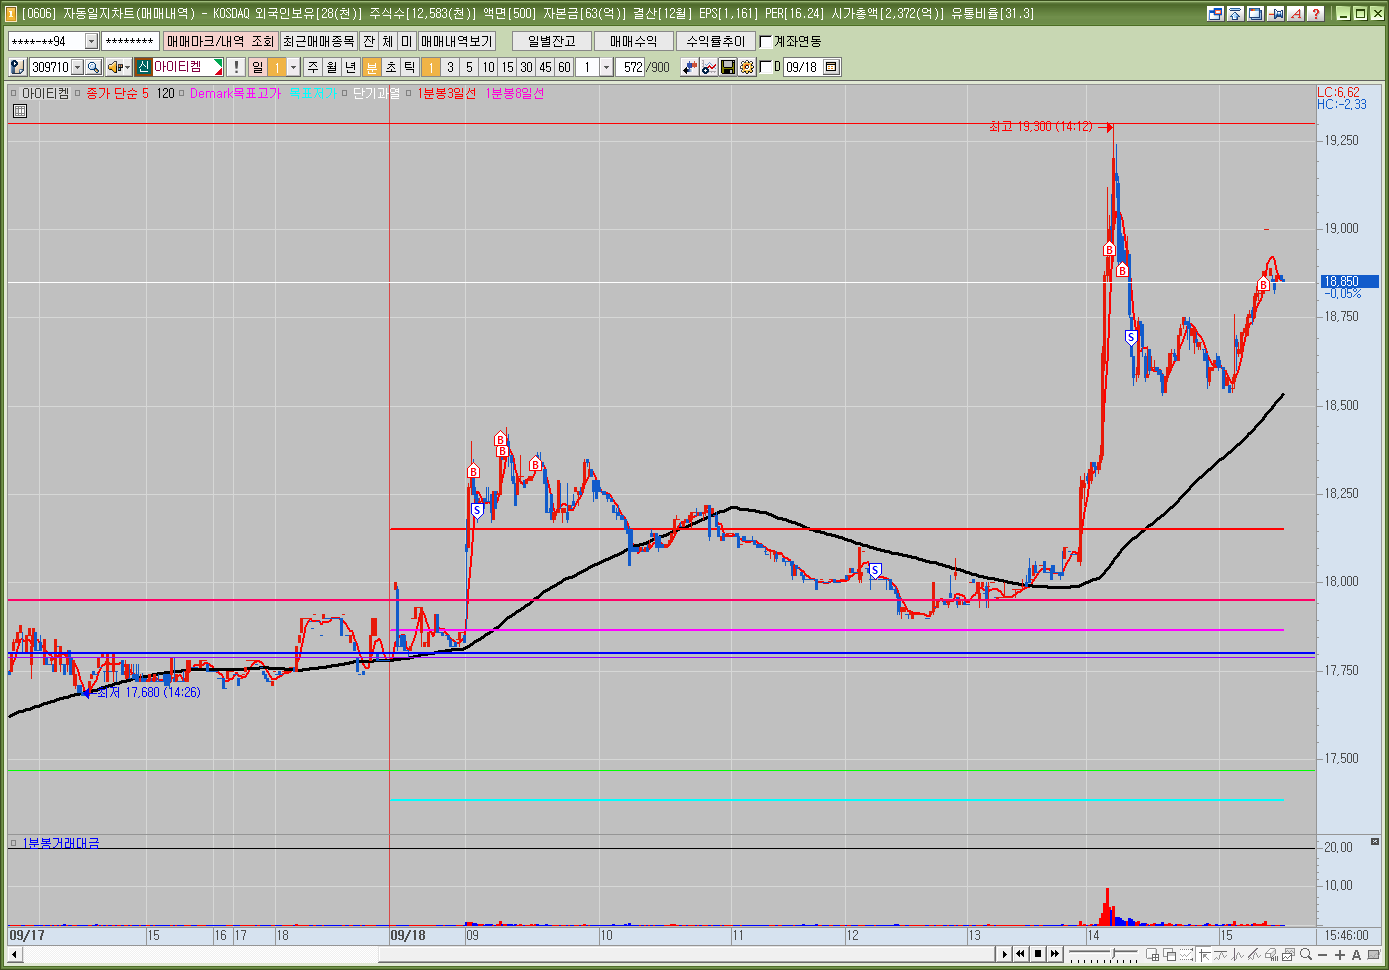Click the chart zoom slider handle at bottom
This screenshot has height=970, width=1389.
click(x=1113, y=953)
